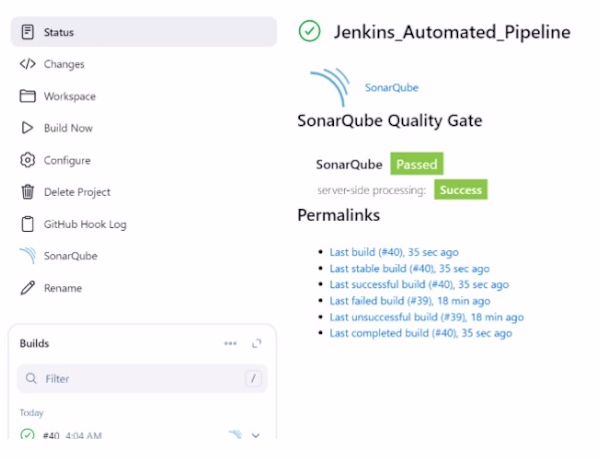Open the Last unsuccessful build (#39) permalink

click(x=427, y=317)
